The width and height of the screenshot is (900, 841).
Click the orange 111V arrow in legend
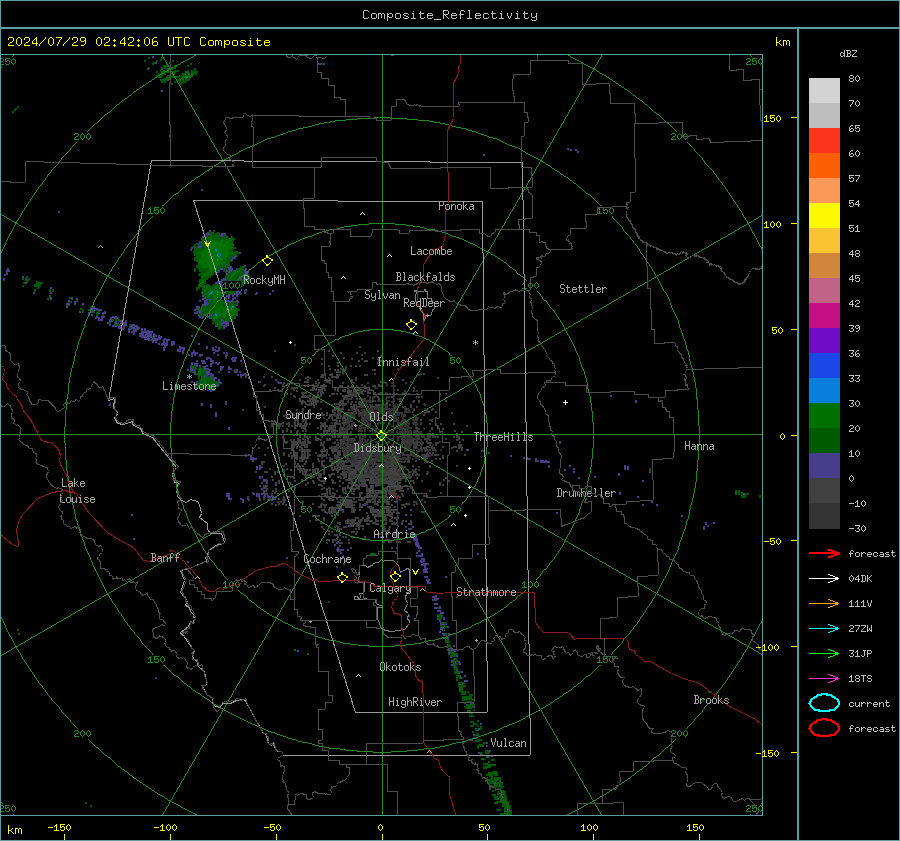tap(824, 603)
